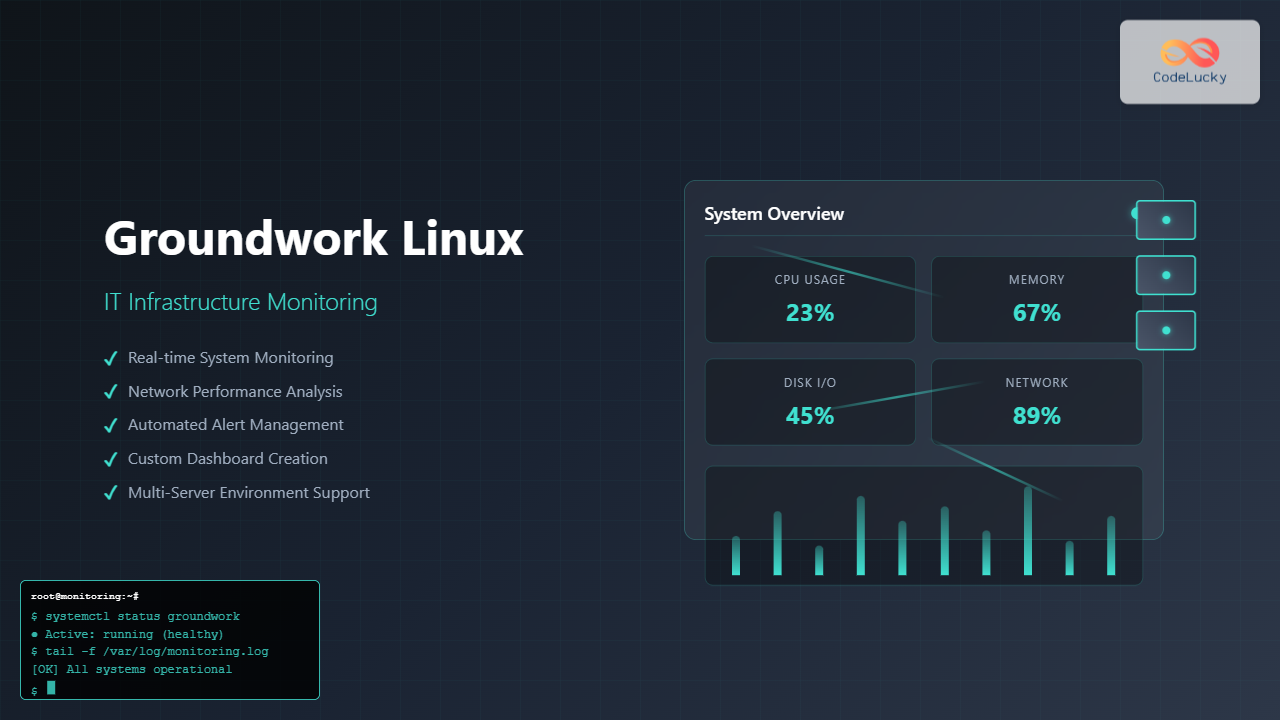This screenshot has width=1280, height=720.
Task: Select the checkmark beside Multi-Server Environment Support
Action: (x=111, y=492)
